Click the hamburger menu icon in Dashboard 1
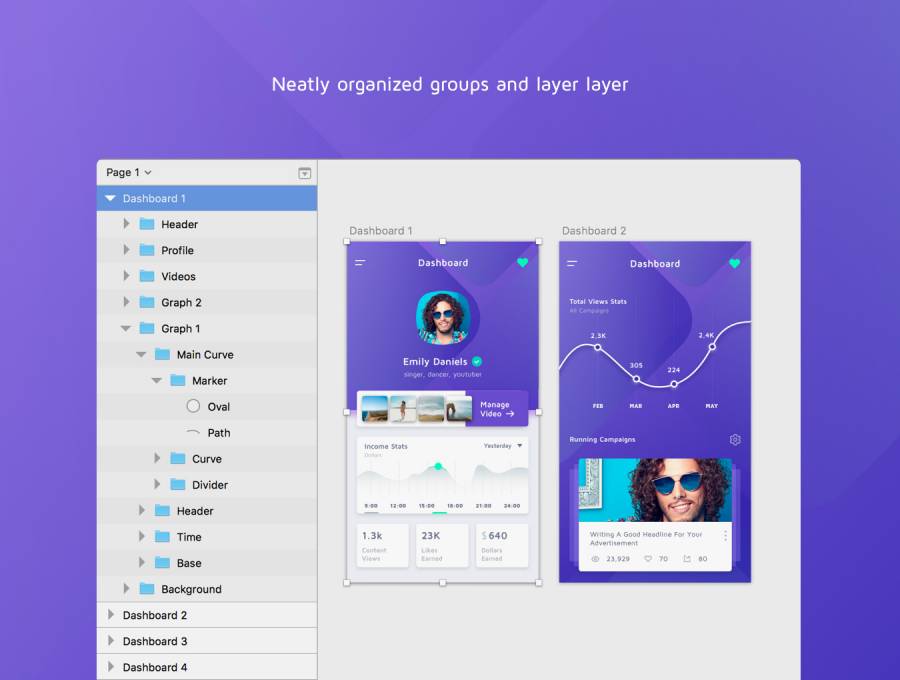This screenshot has width=900, height=680. pyautogui.click(x=360, y=263)
